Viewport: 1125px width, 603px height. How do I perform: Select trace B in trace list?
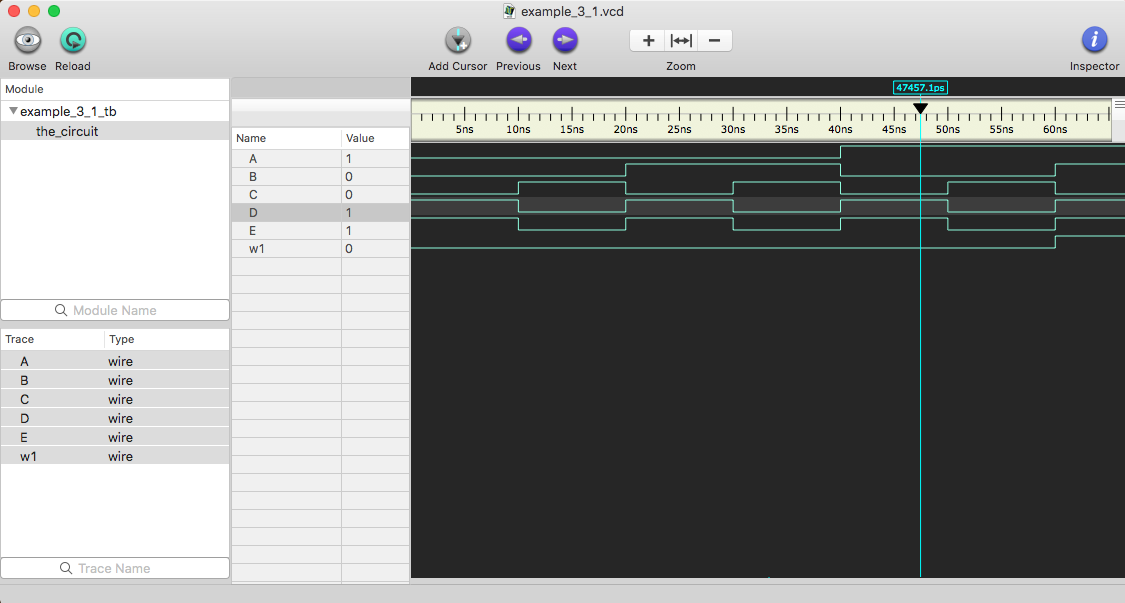point(115,380)
